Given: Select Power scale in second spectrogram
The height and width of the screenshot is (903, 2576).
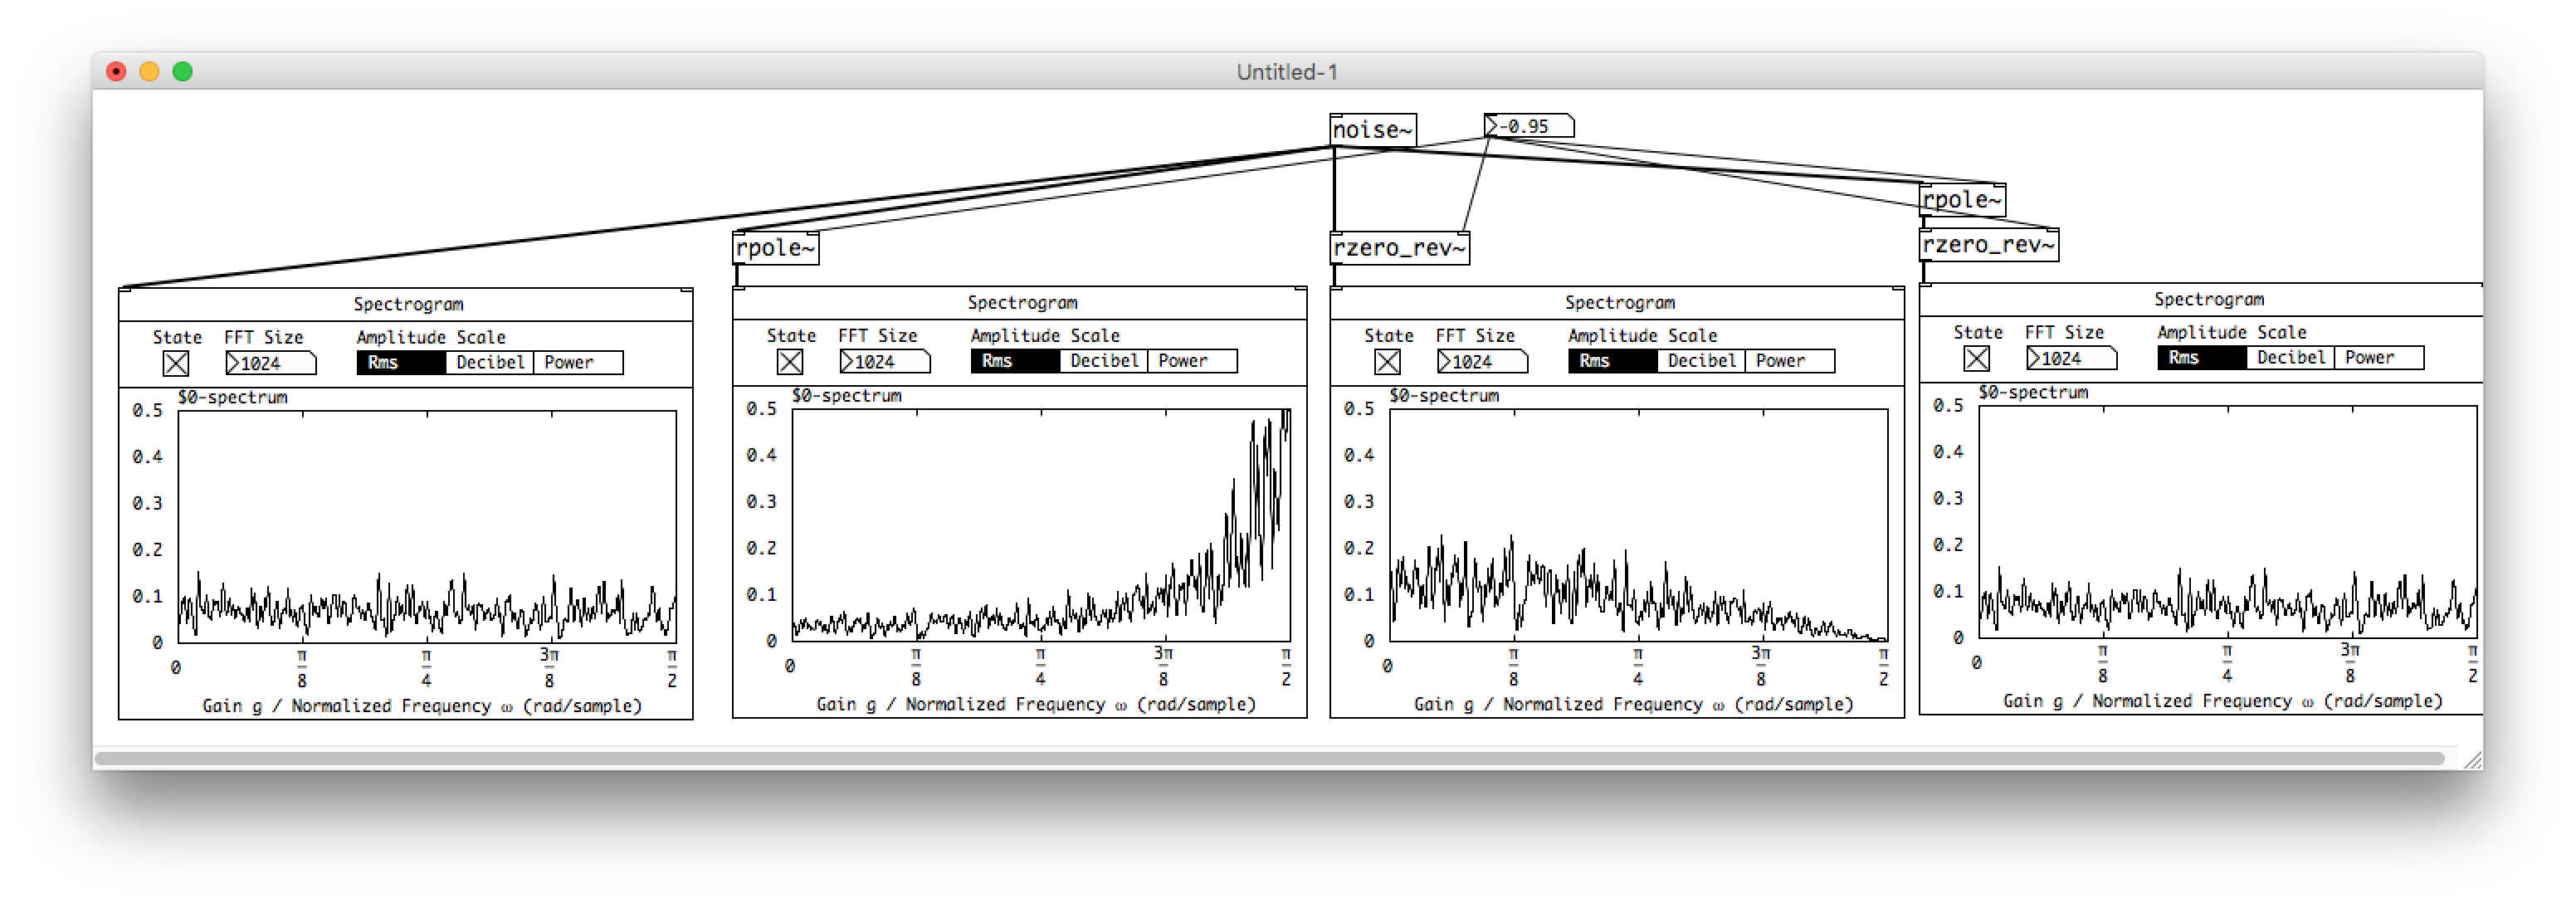Looking at the screenshot, I should click(x=1193, y=361).
